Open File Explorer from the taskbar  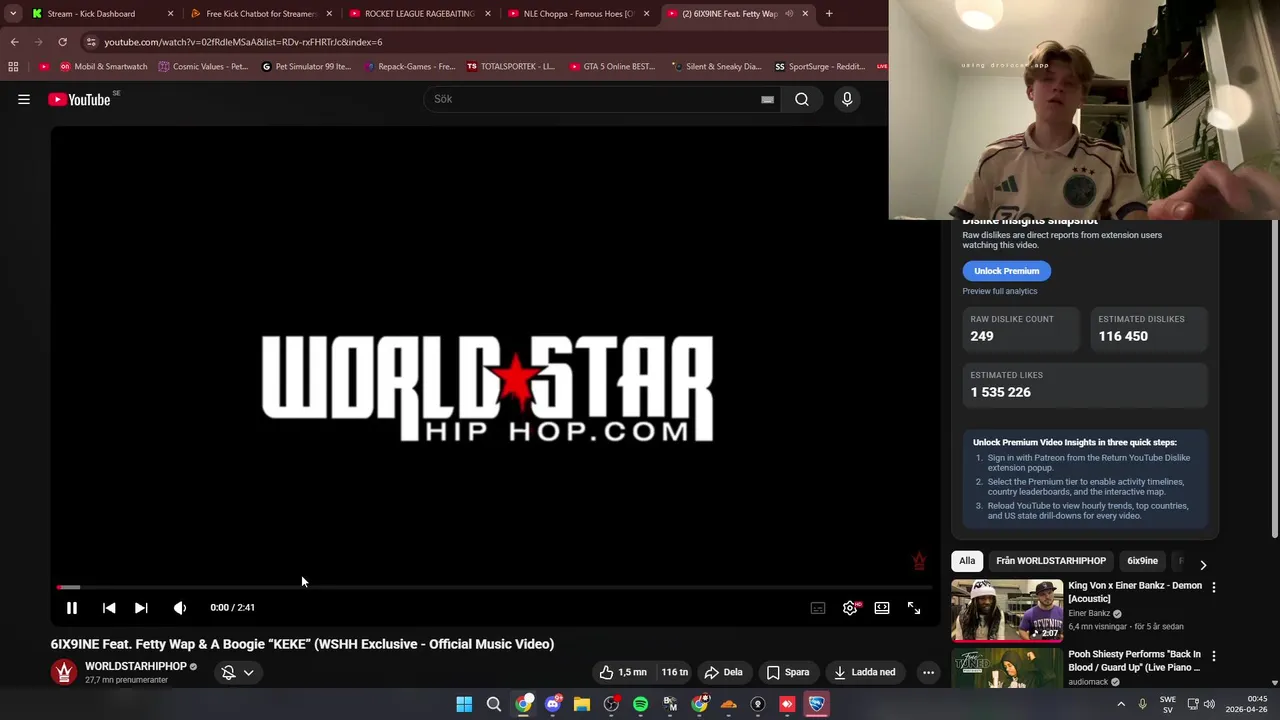click(x=581, y=704)
